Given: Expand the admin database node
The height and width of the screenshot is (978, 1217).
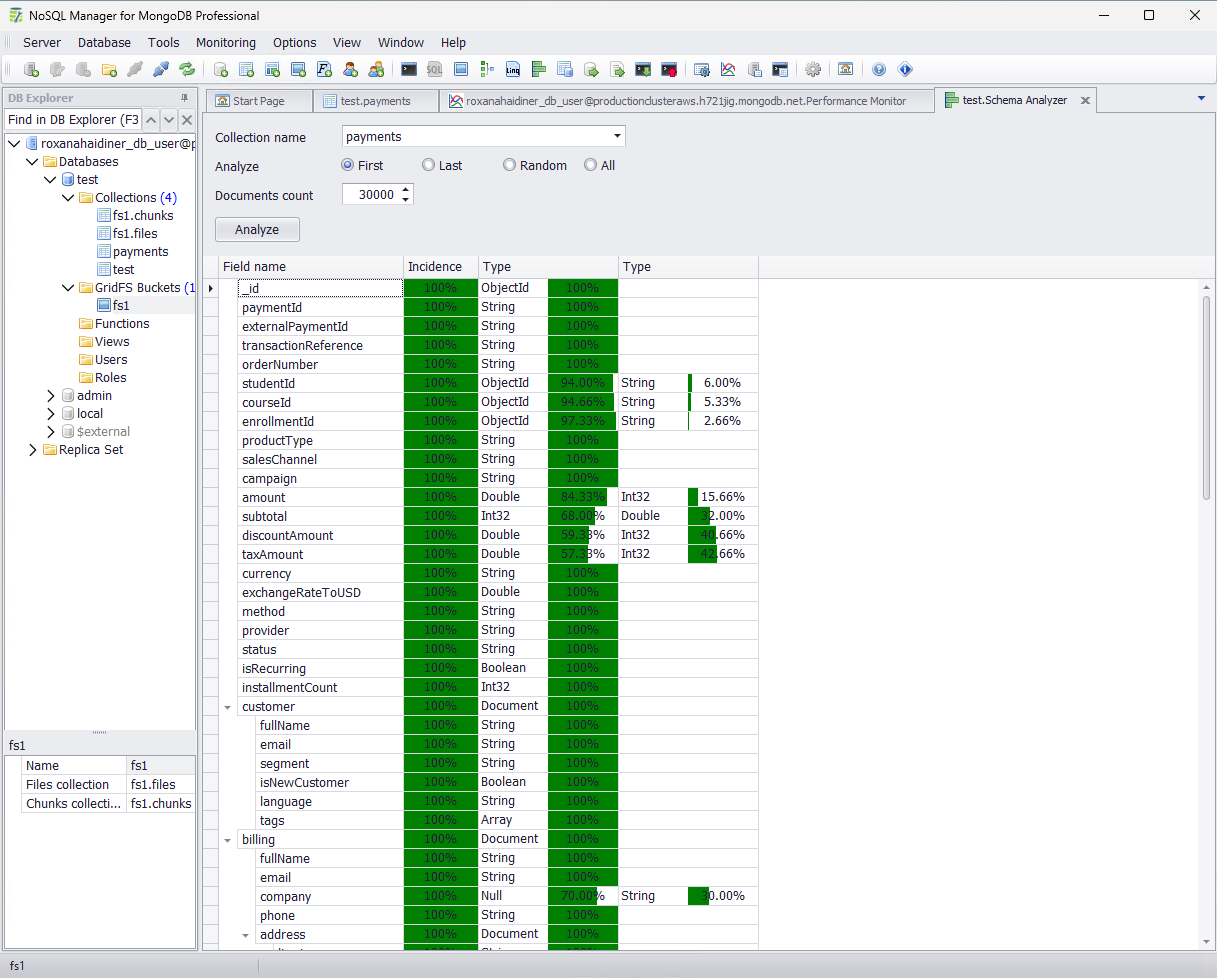Looking at the screenshot, I should pos(51,395).
